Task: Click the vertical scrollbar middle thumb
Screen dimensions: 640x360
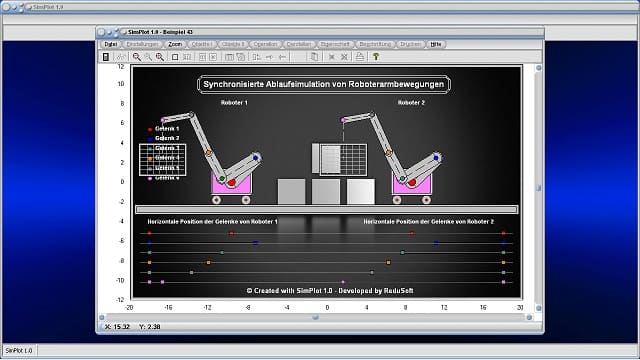Action: (x=538, y=188)
